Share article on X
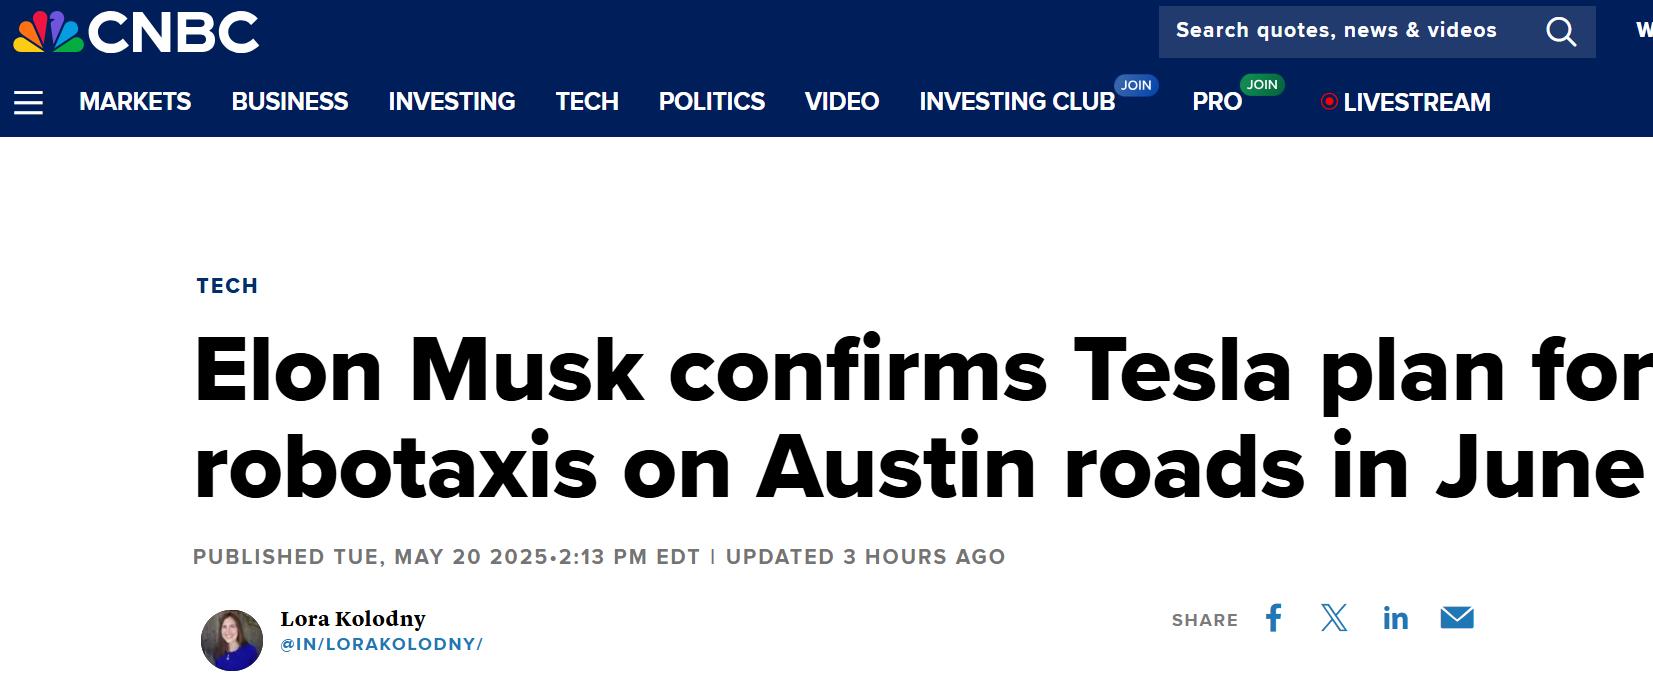Image resolution: width=1653 pixels, height=690 pixels. pos(1334,618)
